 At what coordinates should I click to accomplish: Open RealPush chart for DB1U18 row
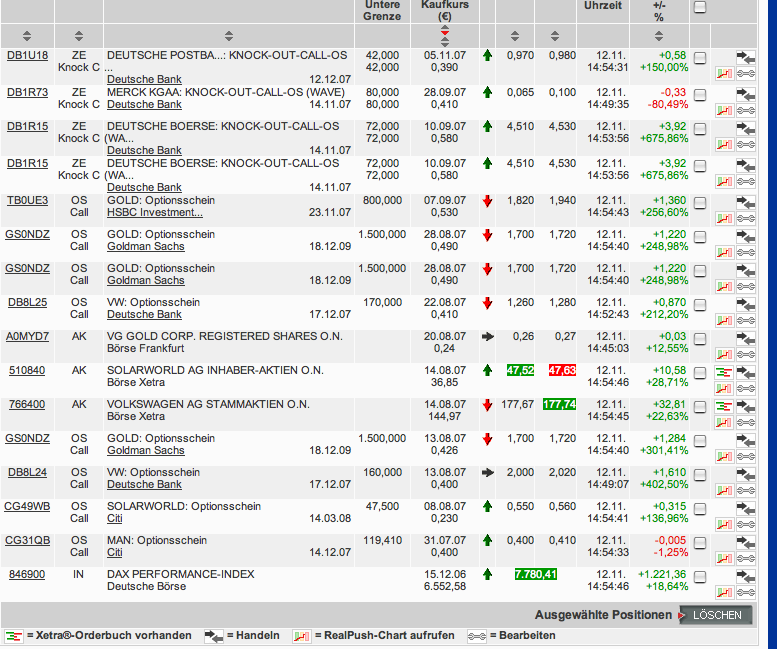pyautogui.click(x=724, y=74)
